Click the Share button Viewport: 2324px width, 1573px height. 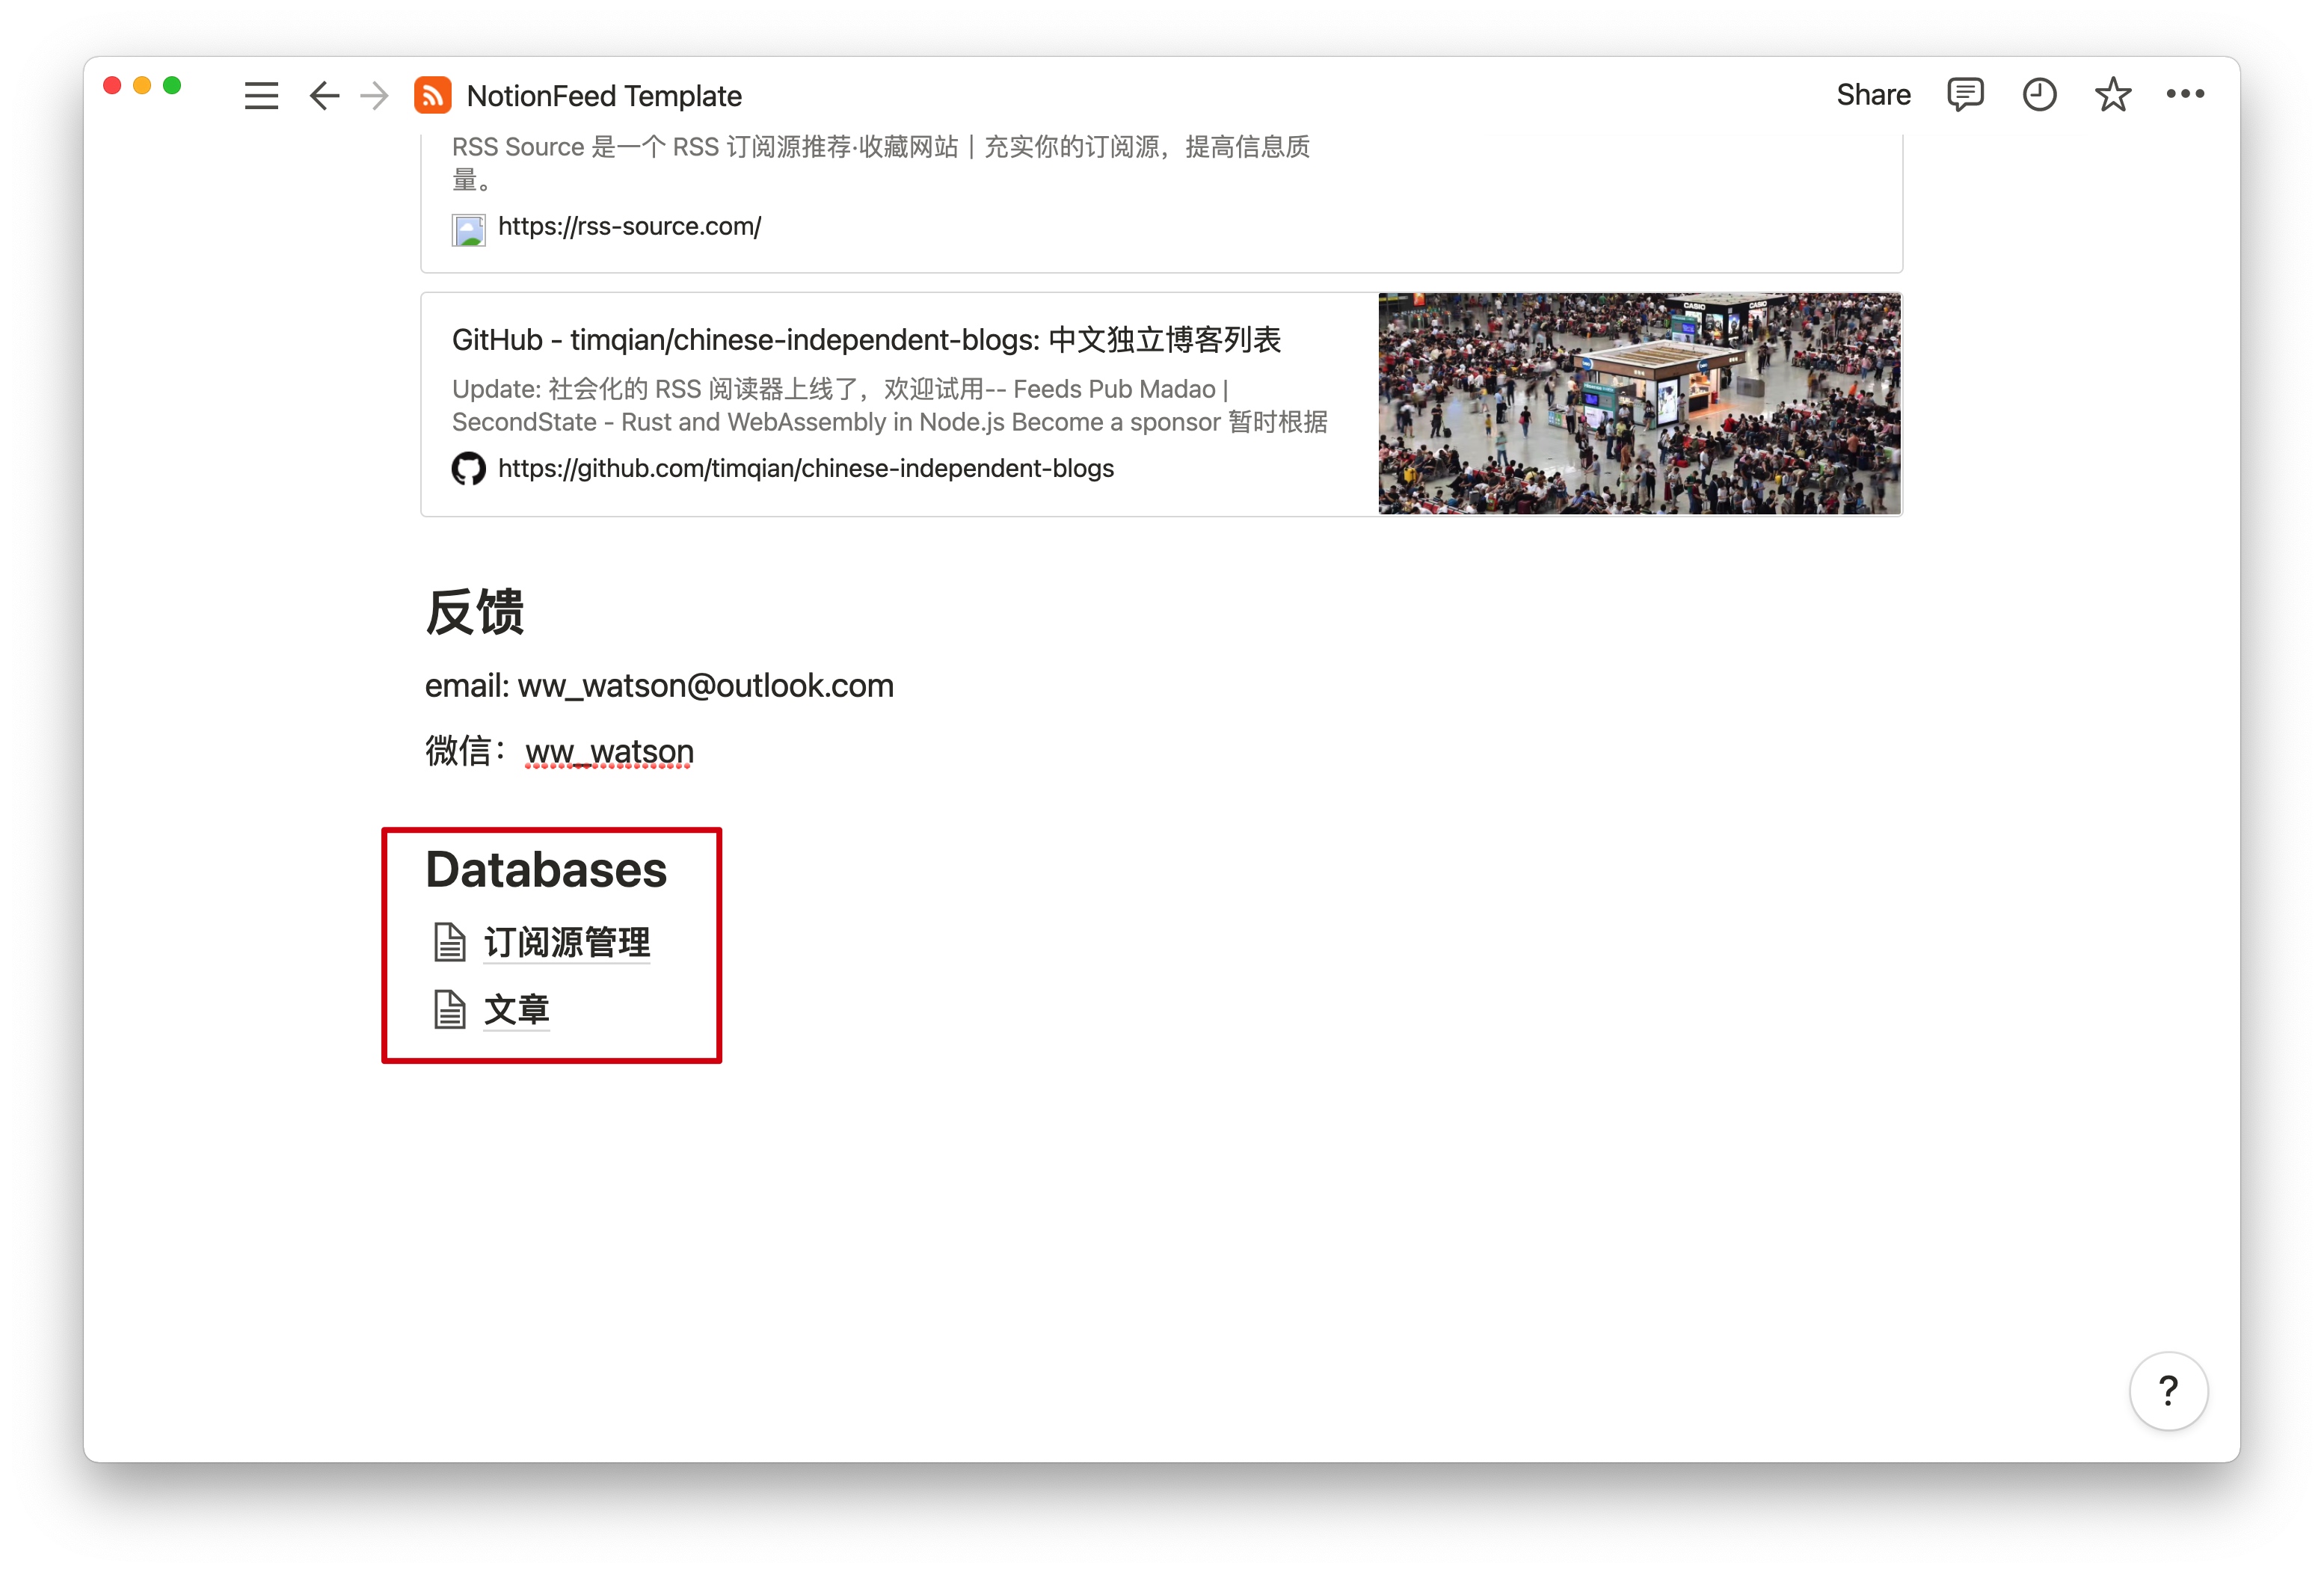coord(1872,95)
